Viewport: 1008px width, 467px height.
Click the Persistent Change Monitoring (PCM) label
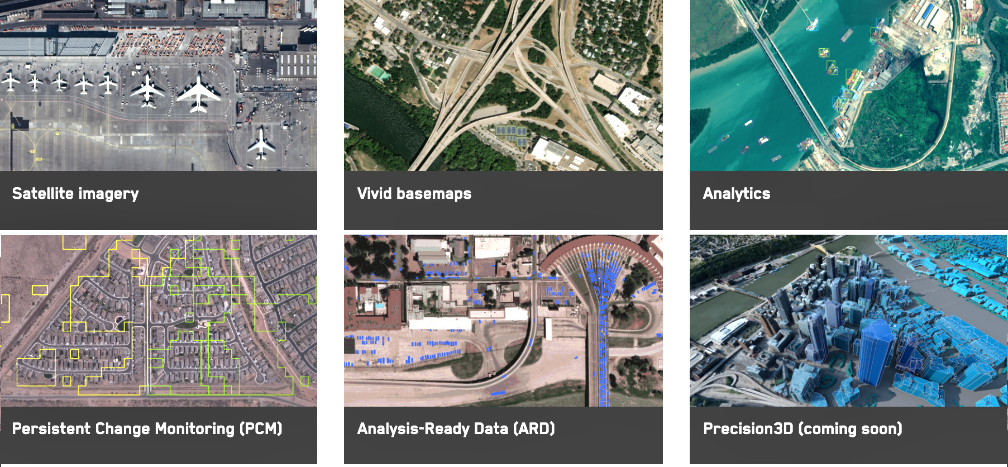point(147,429)
